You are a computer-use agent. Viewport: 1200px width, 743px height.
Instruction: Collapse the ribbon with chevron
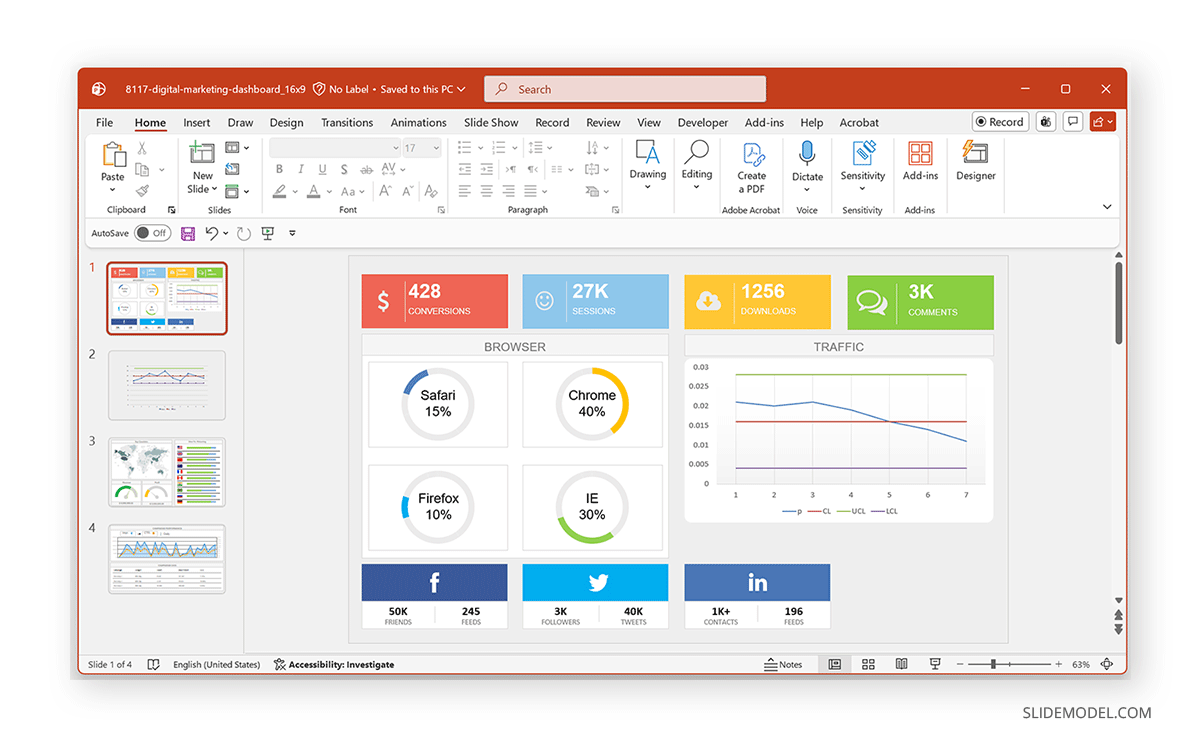1107,207
